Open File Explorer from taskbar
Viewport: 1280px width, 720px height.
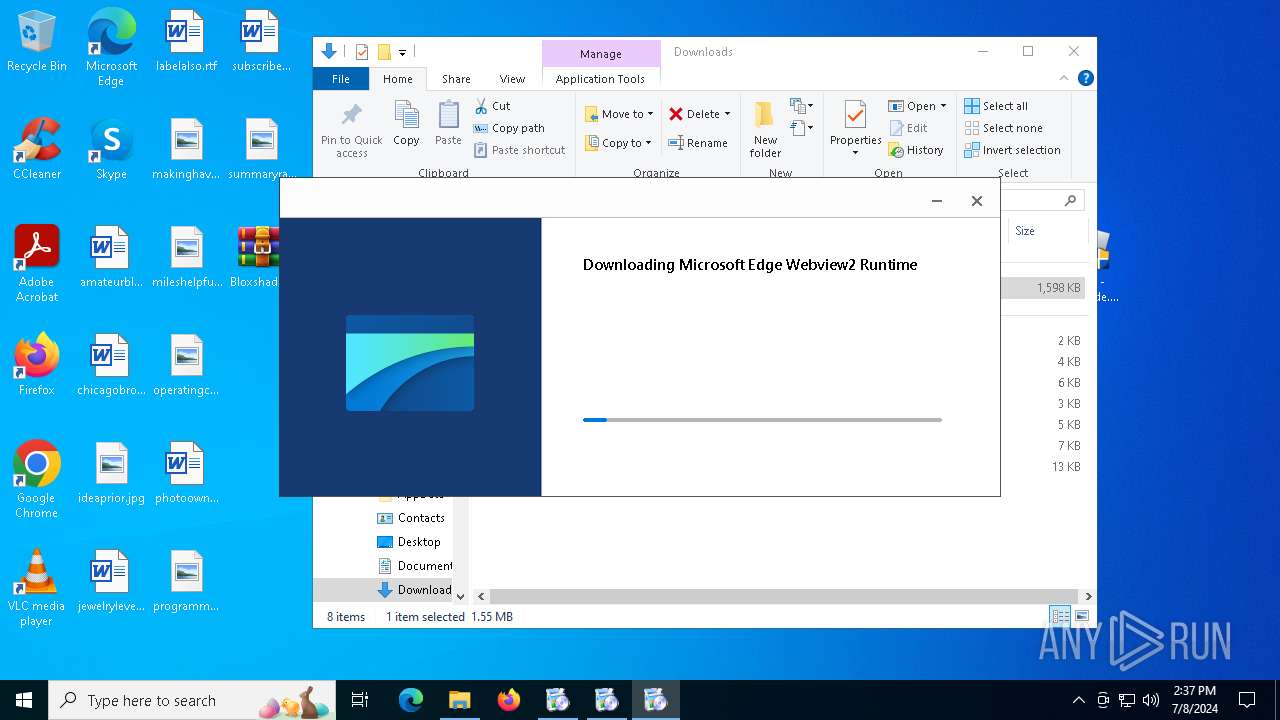(x=459, y=700)
